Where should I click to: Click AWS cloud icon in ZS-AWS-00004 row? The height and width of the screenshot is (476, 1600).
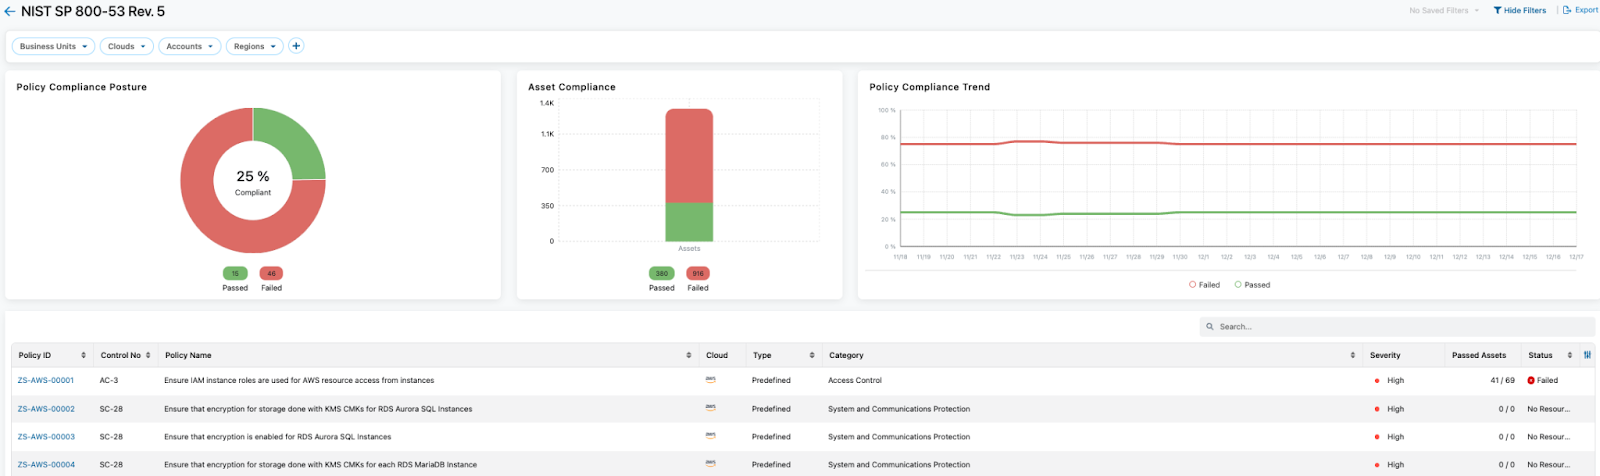click(710, 464)
